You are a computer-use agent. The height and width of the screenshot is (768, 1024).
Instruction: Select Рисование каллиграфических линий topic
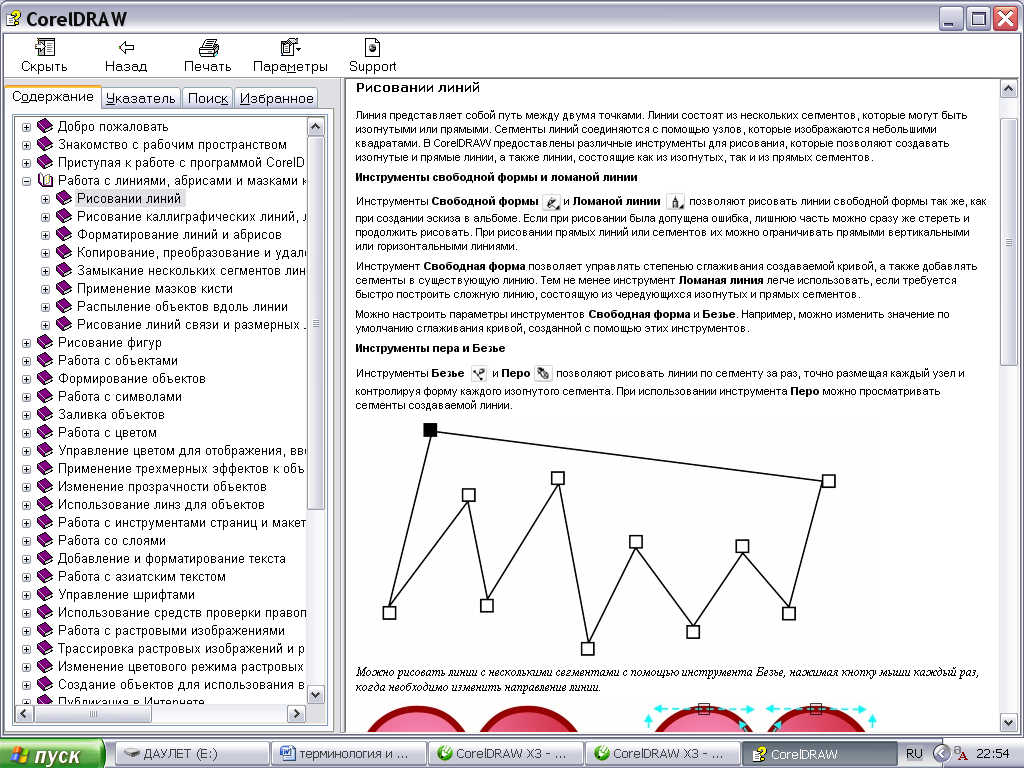coord(191,216)
